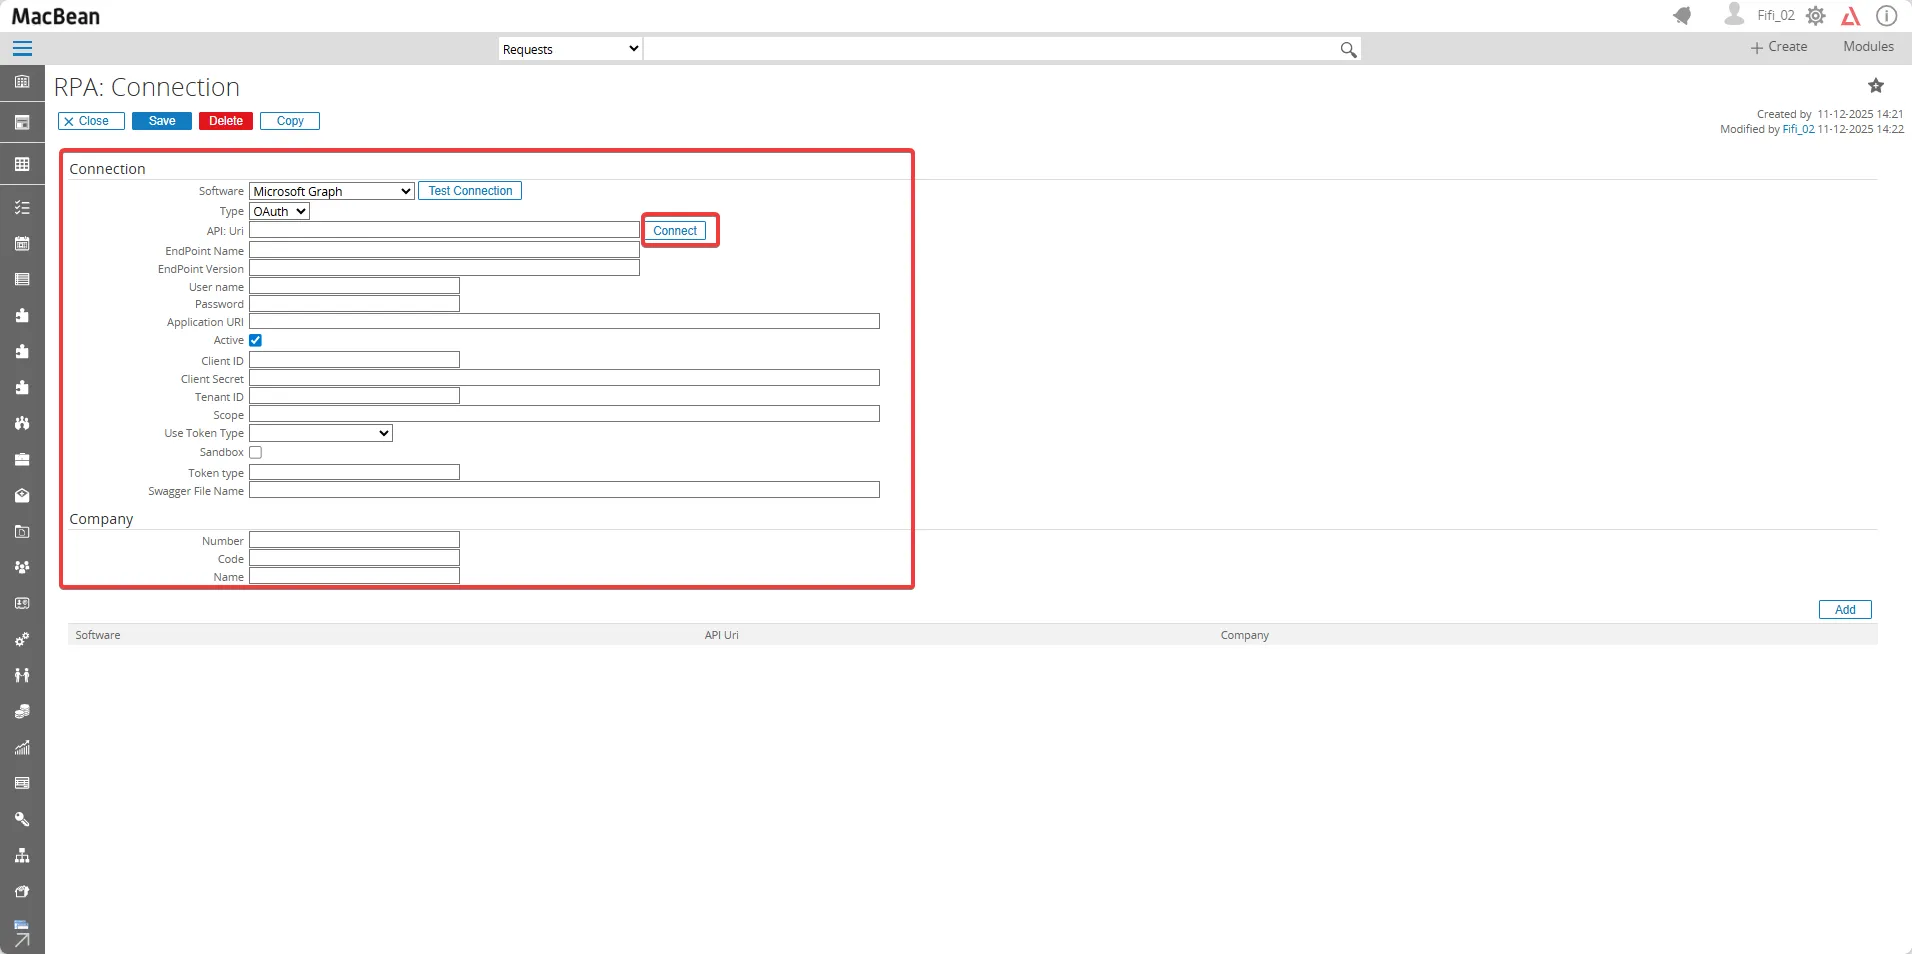Uncheck the Active checkbox
The image size is (1912, 954).
256,341
